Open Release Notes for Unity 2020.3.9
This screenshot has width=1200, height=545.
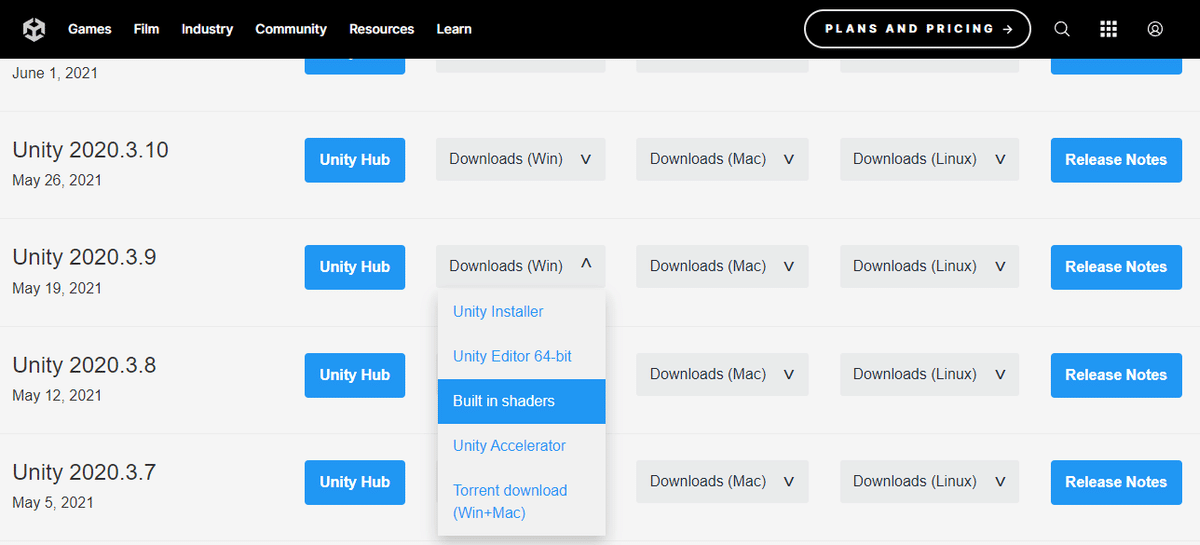coord(1116,267)
